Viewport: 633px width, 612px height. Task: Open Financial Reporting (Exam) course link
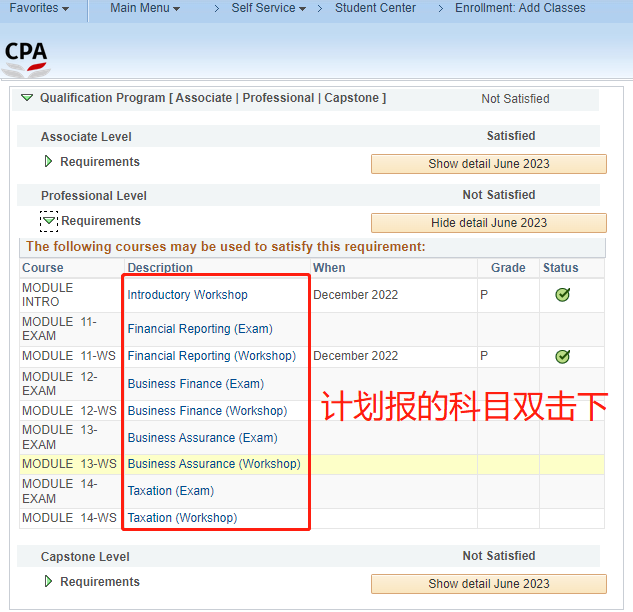click(x=200, y=329)
